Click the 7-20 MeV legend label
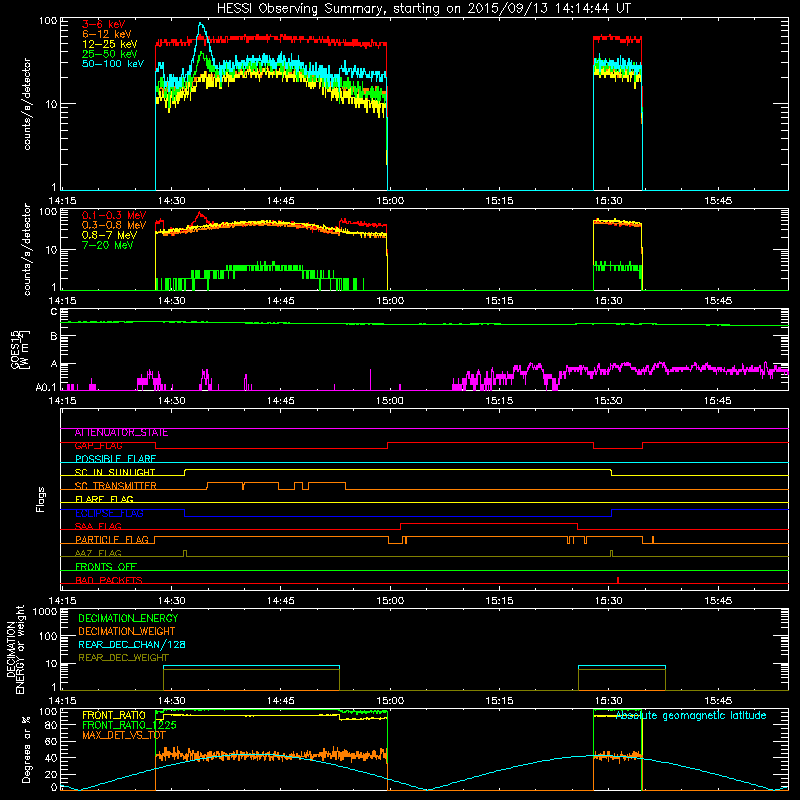The width and height of the screenshot is (800, 800). pos(108,245)
